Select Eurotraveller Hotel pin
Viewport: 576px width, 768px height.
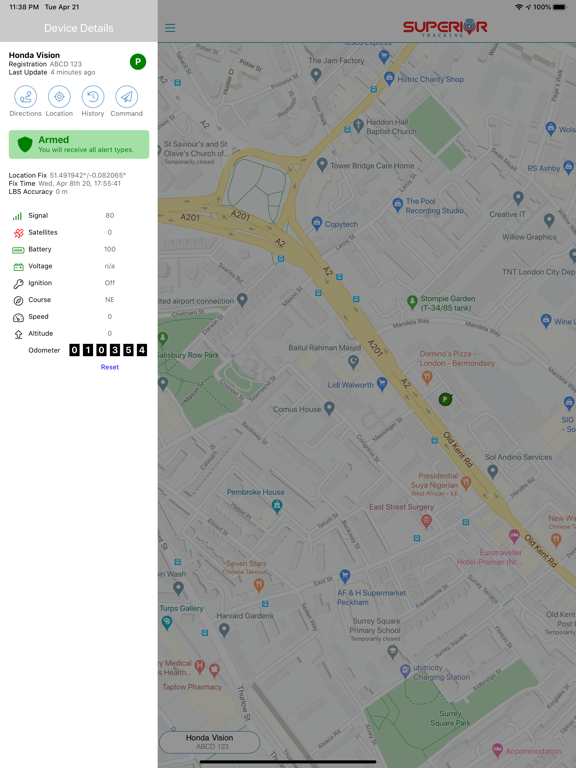tap(514, 535)
